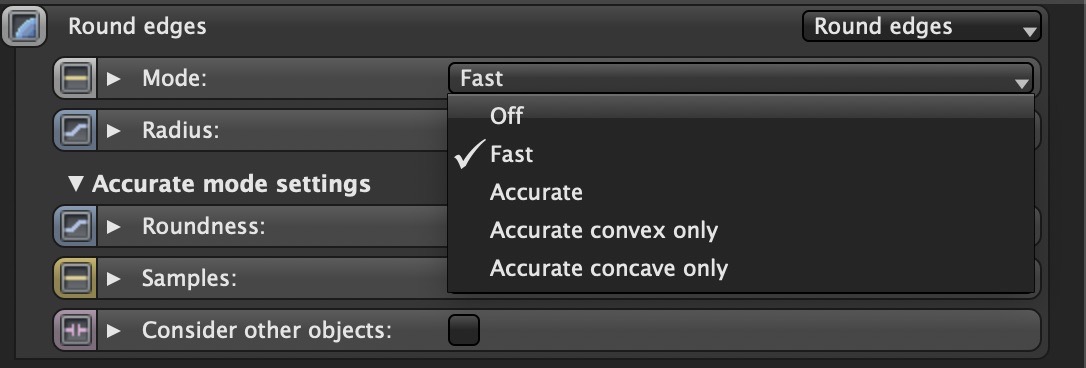Expand the Samples parameter triangle
Viewport: 1086px width, 368px height.
click(x=114, y=279)
